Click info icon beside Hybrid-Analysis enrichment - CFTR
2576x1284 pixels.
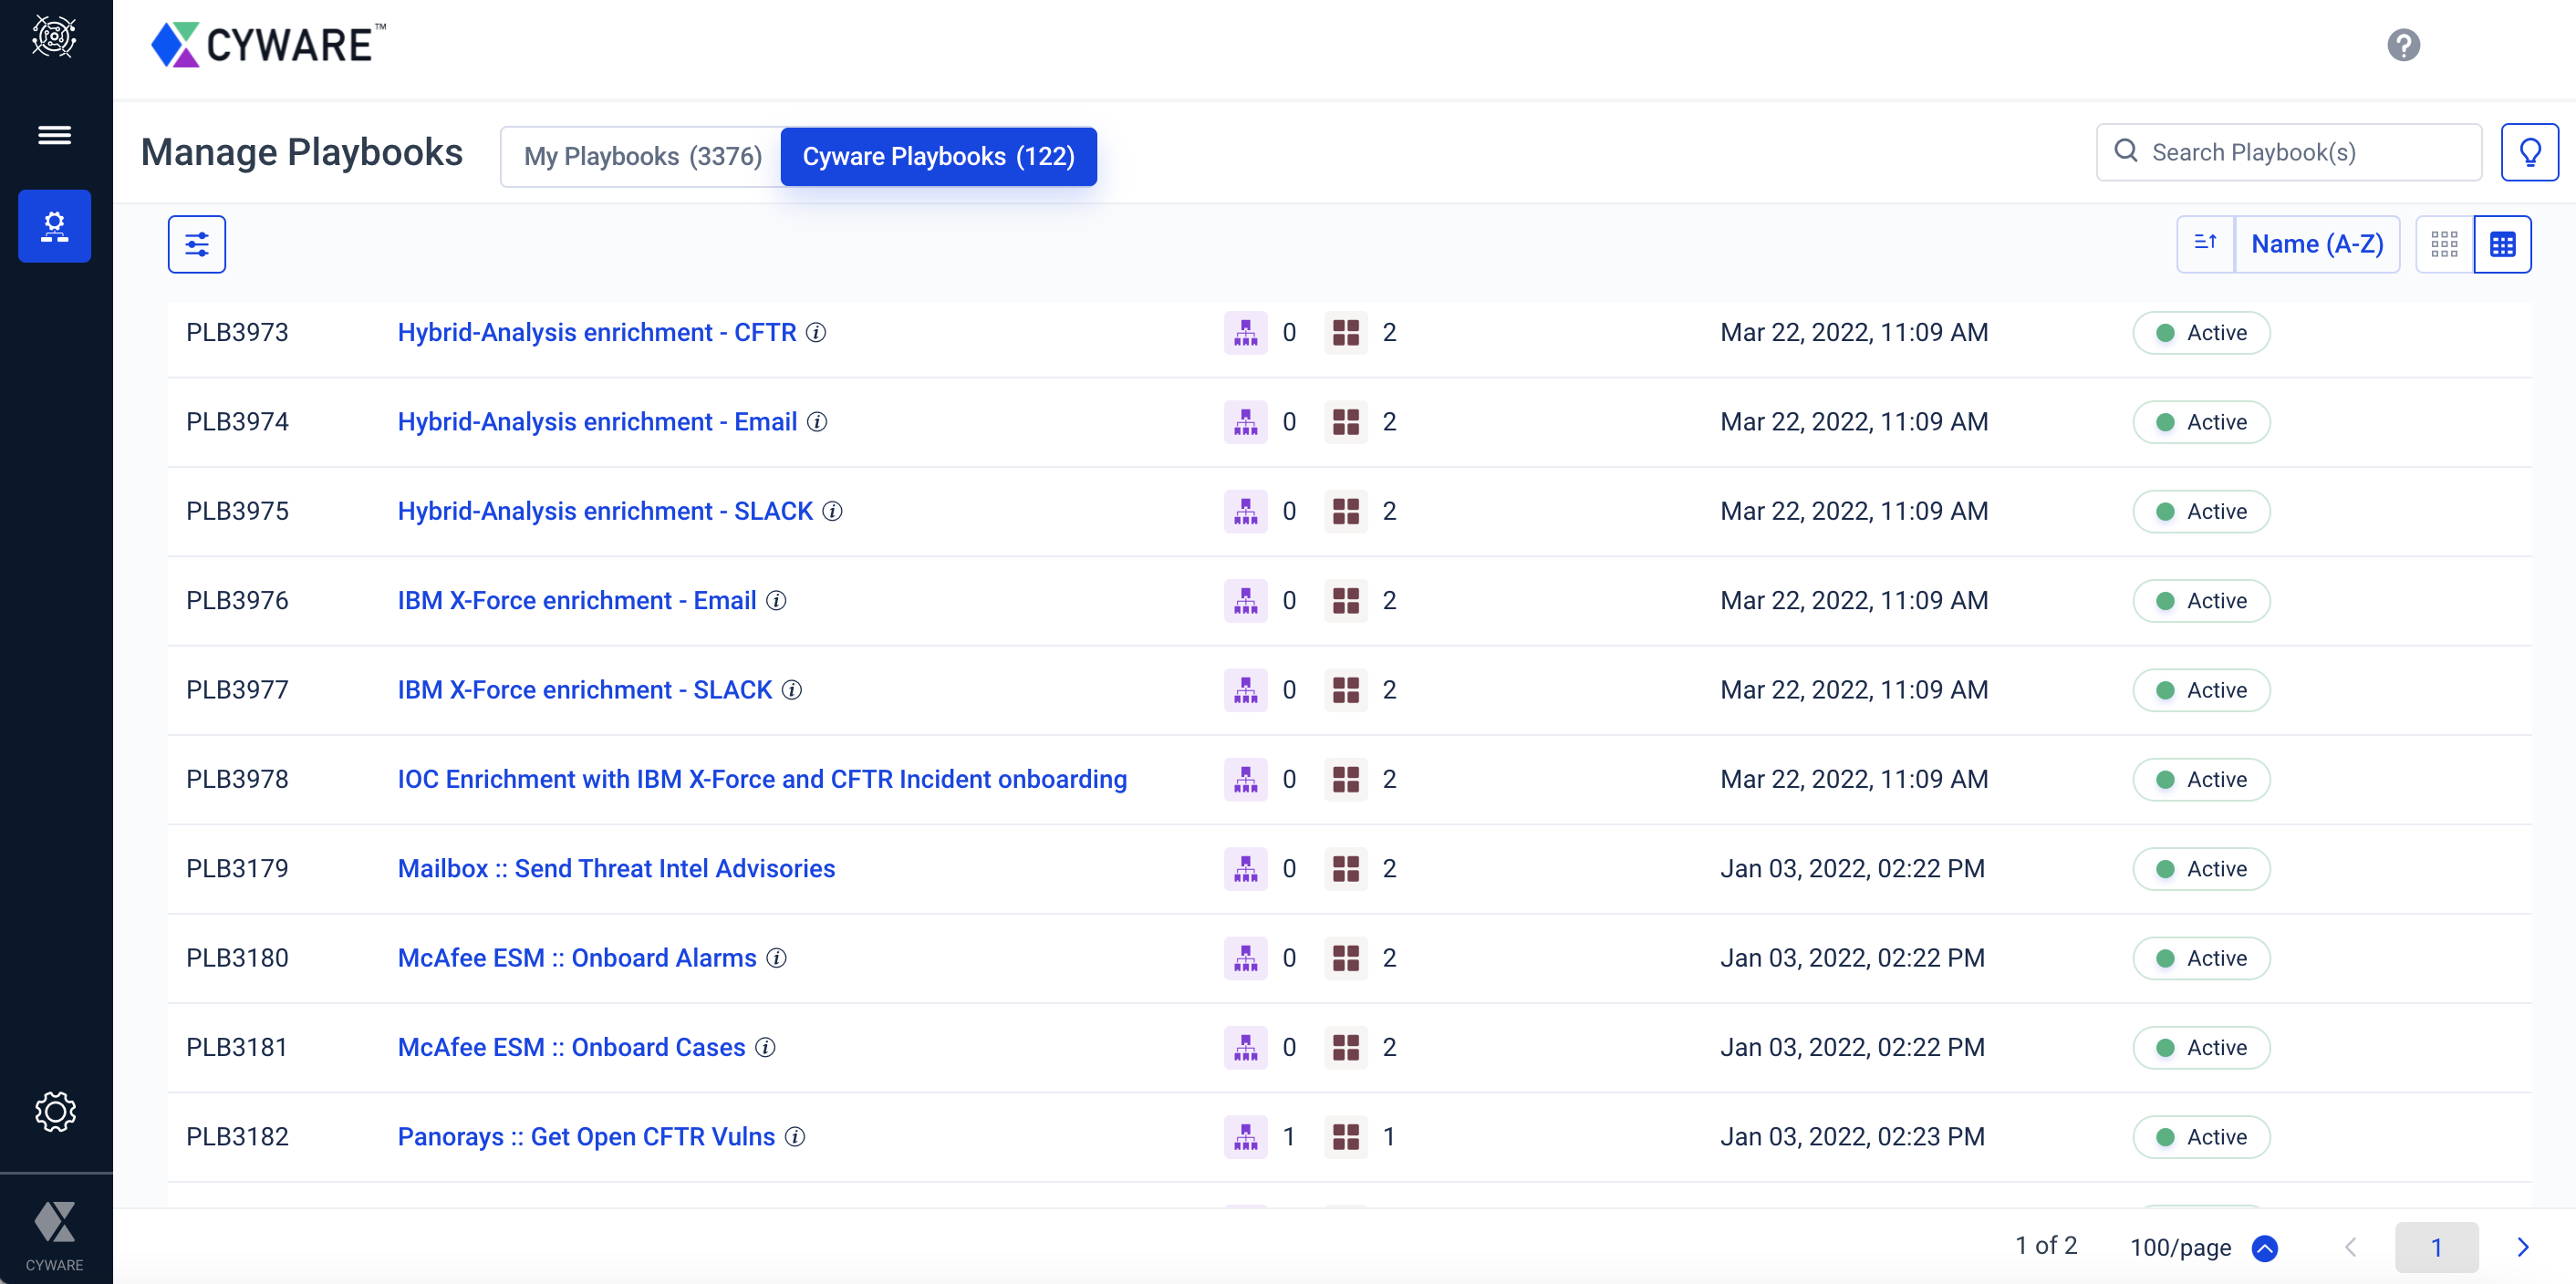pos(816,332)
